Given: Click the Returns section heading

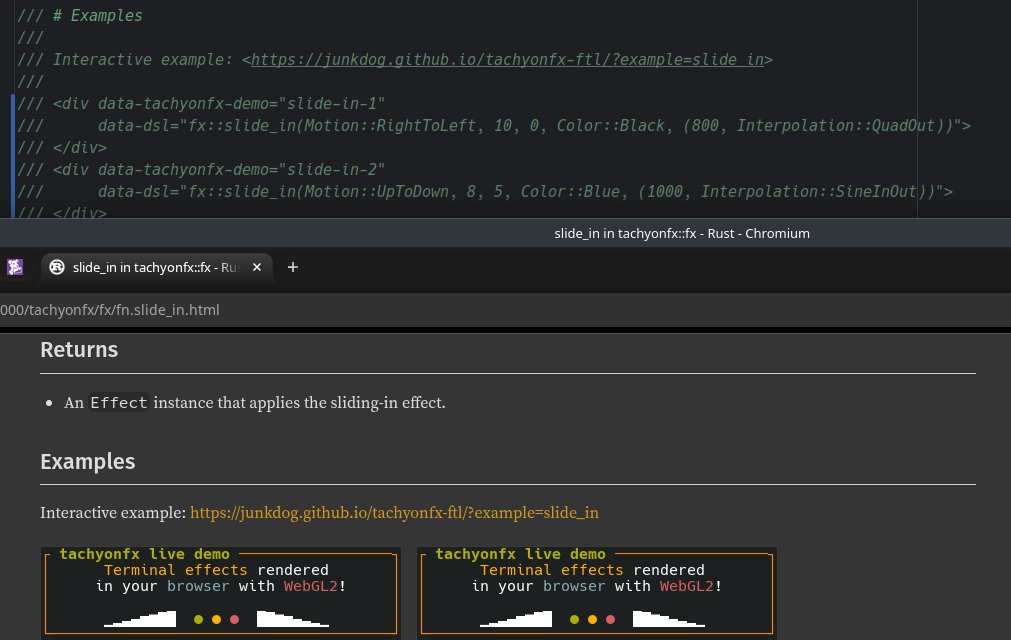Looking at the screenshot, I should pyautogui.click(x=79, y=349).
